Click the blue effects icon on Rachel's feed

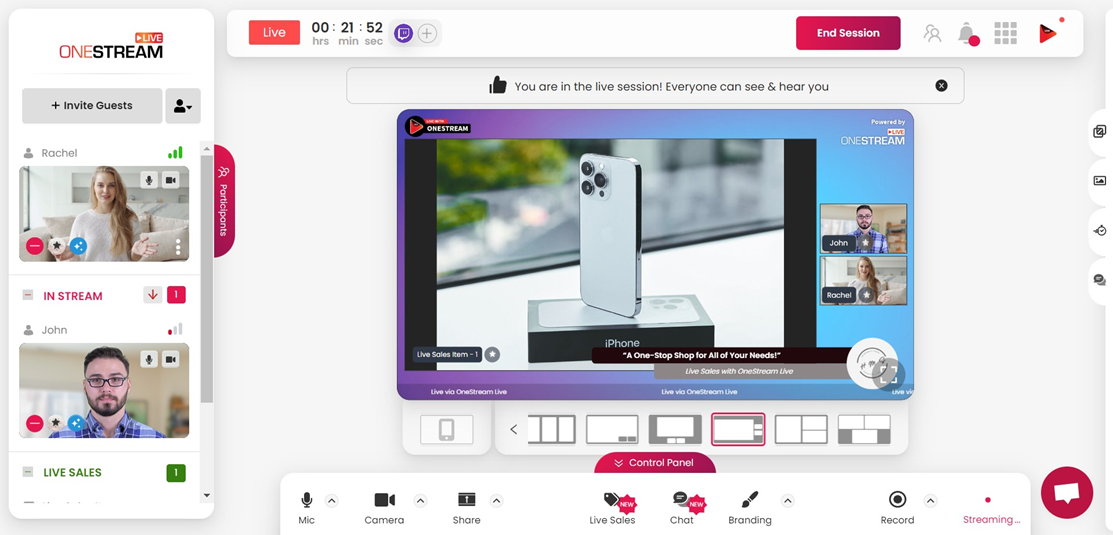(x=78, y=246)
